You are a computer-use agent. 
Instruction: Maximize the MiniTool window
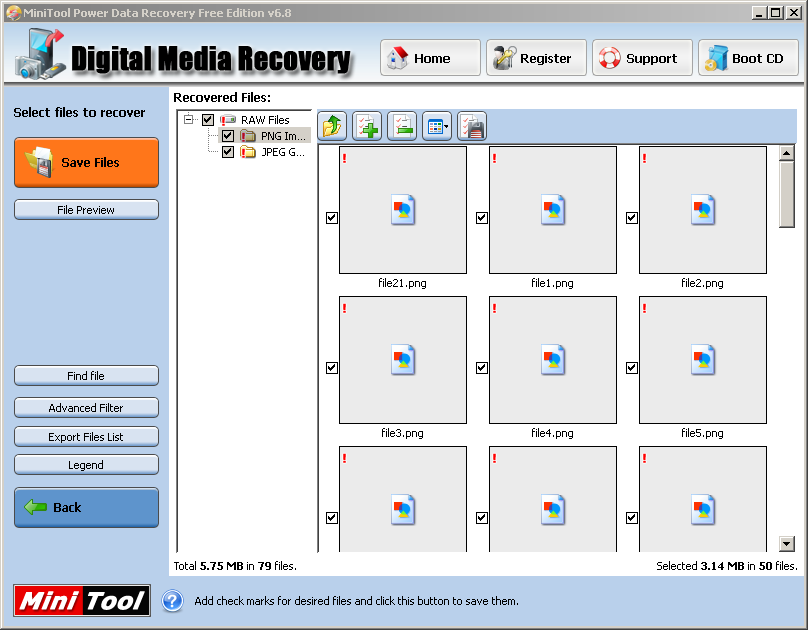click(x=776, y=12)
